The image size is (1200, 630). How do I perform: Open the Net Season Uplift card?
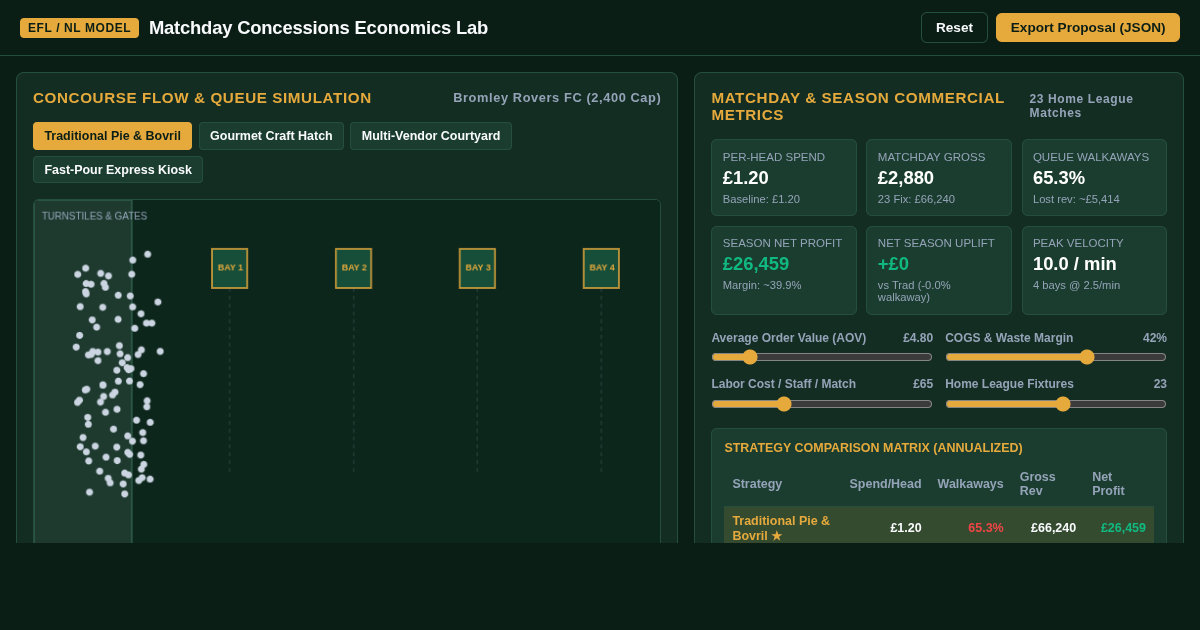[x=939, y=271]
